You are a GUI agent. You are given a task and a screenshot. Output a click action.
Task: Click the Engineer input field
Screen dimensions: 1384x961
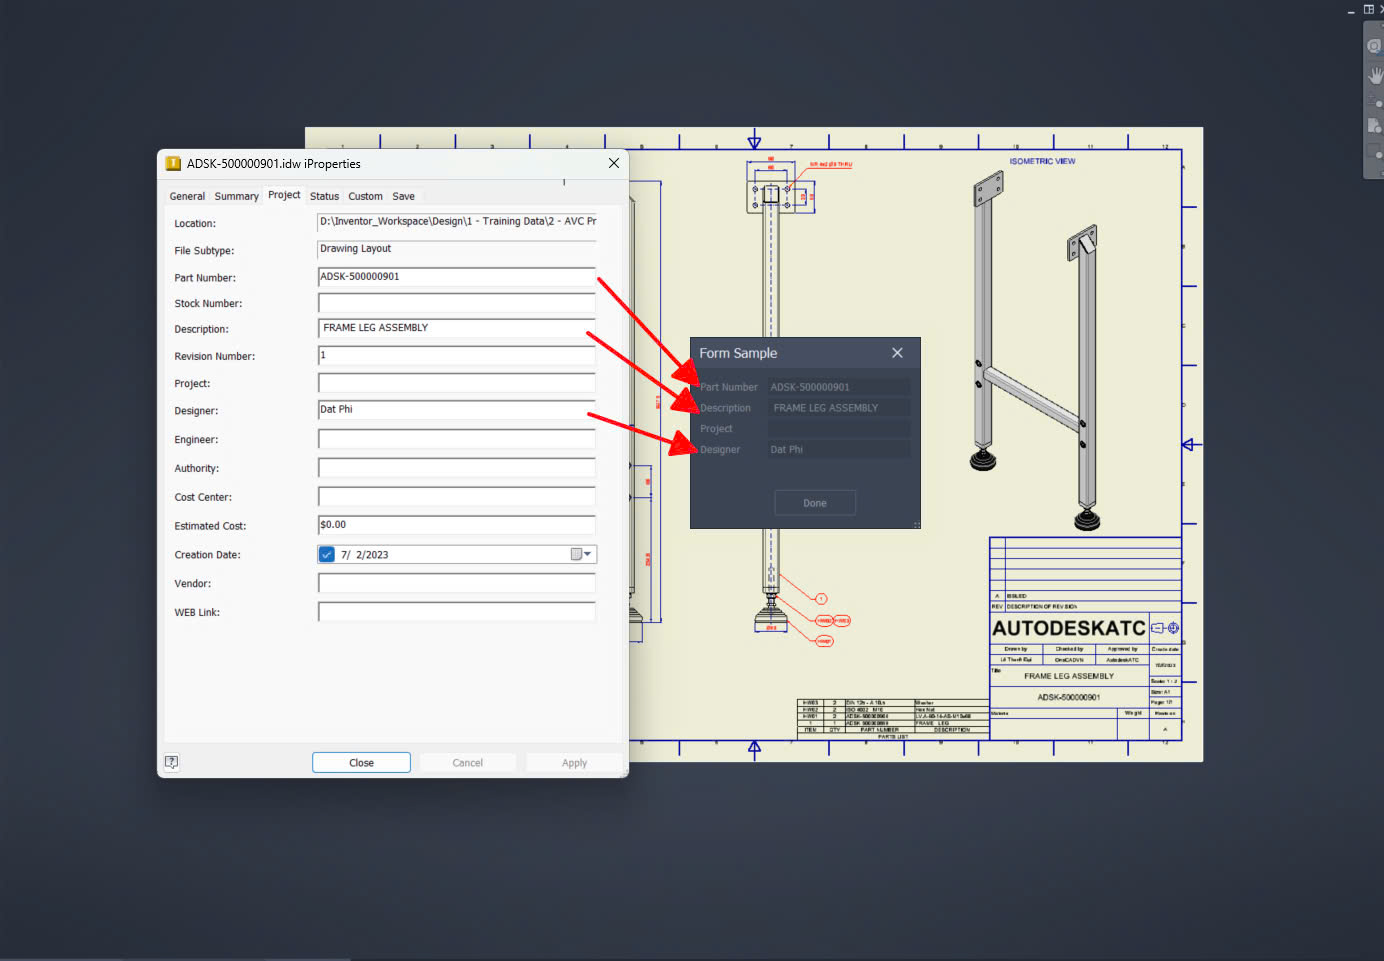pos(457,439)
